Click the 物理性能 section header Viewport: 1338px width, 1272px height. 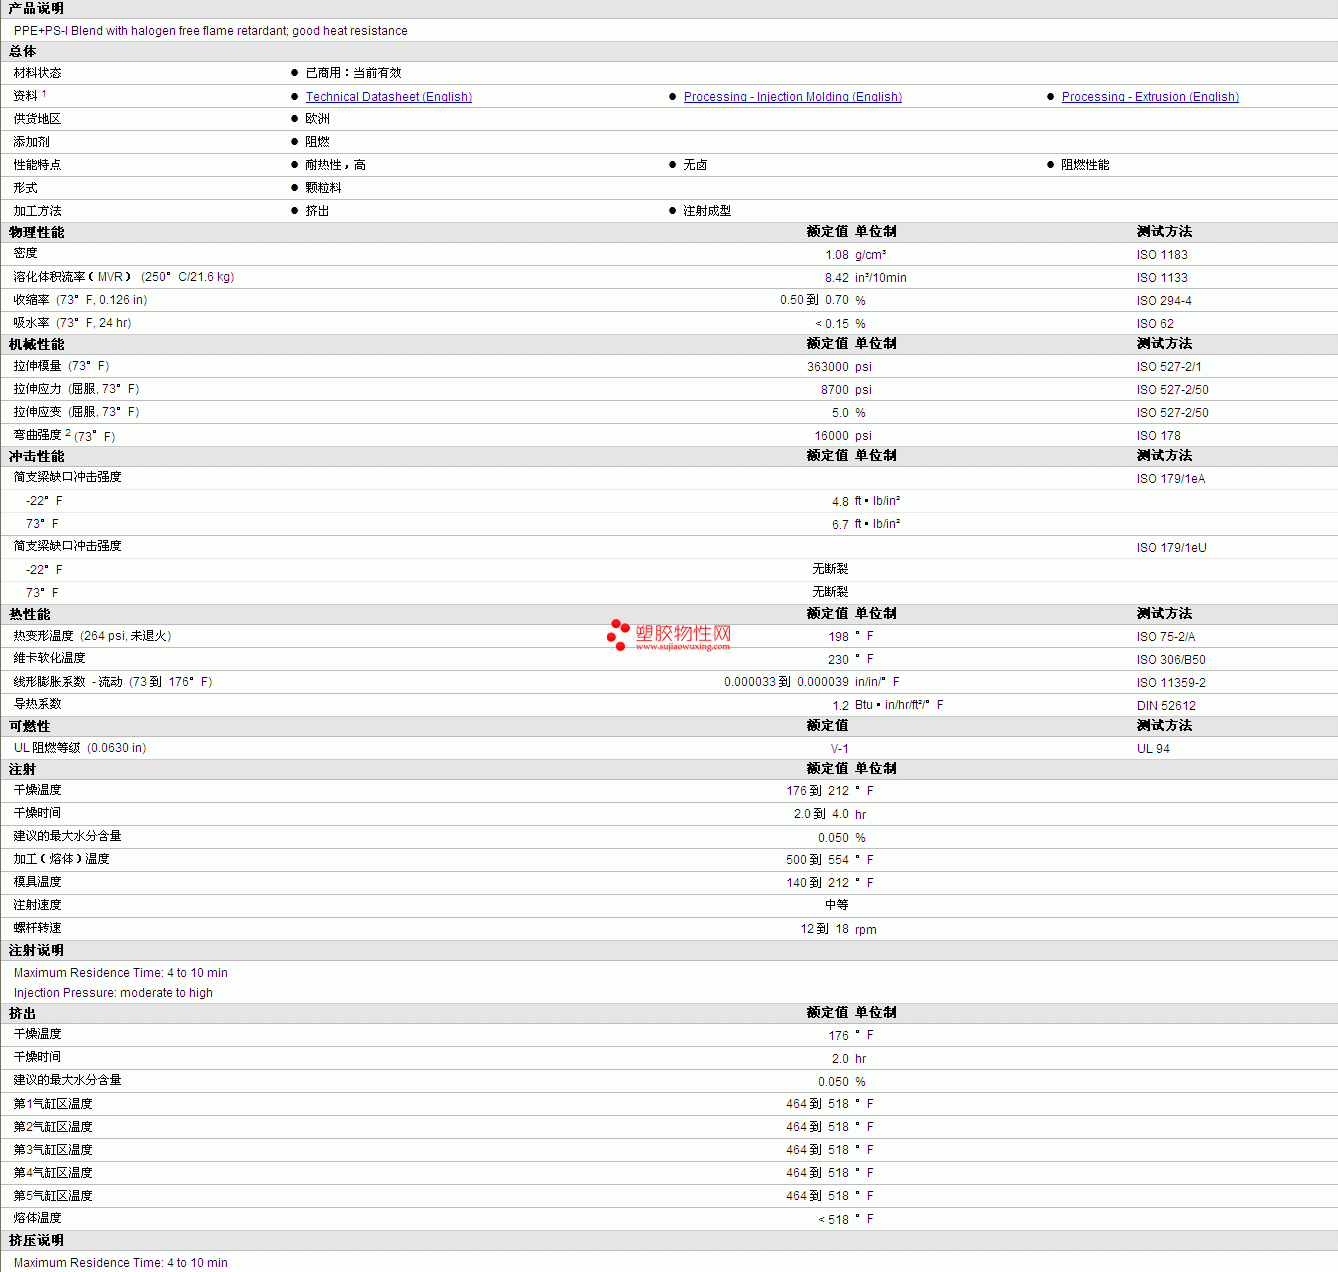(37, 232)
